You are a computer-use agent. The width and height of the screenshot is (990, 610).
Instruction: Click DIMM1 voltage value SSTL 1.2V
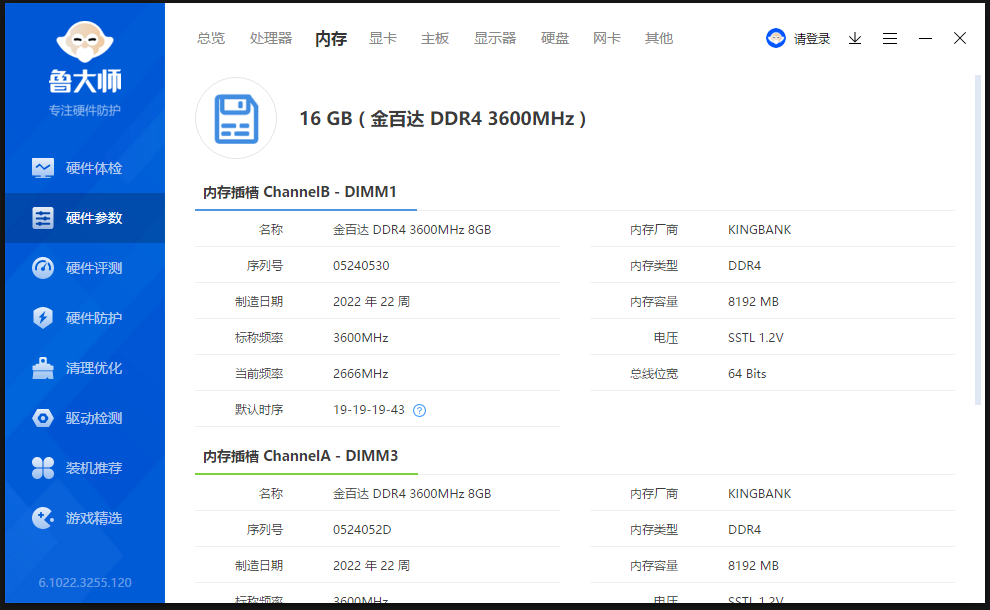tap(756, 338)
